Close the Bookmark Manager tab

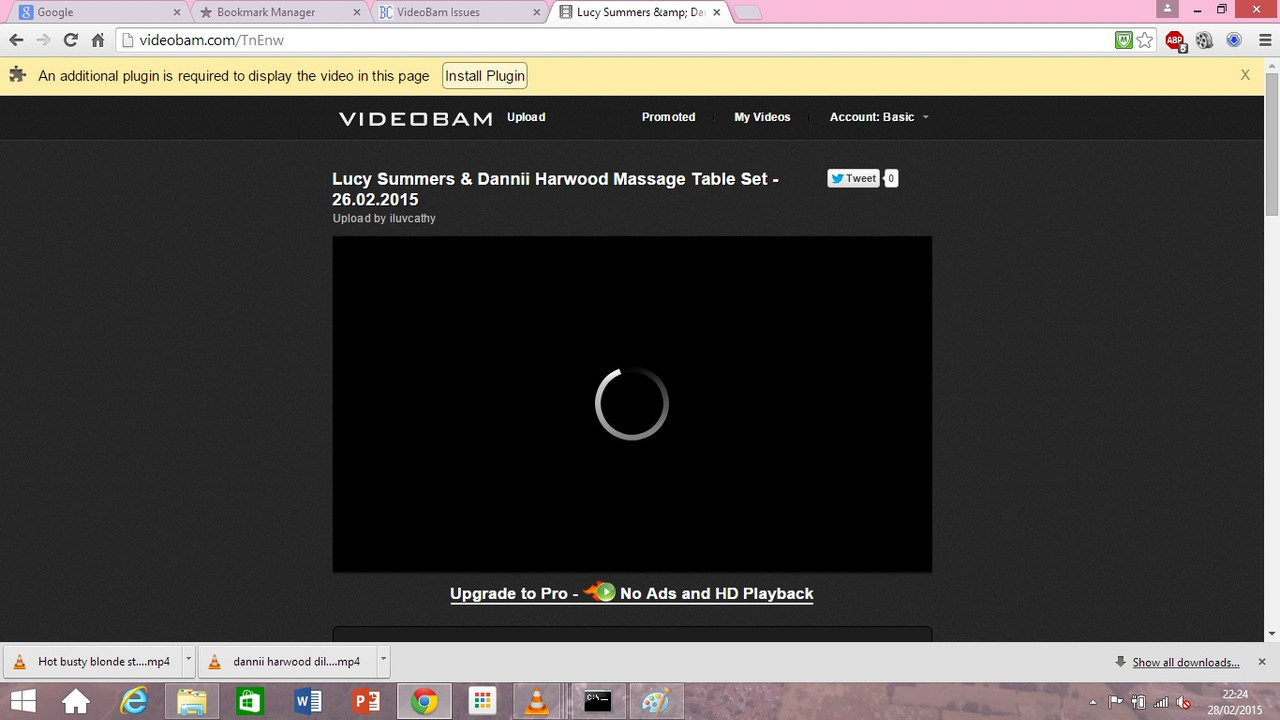pyautogui.click(x=357, y=12)
